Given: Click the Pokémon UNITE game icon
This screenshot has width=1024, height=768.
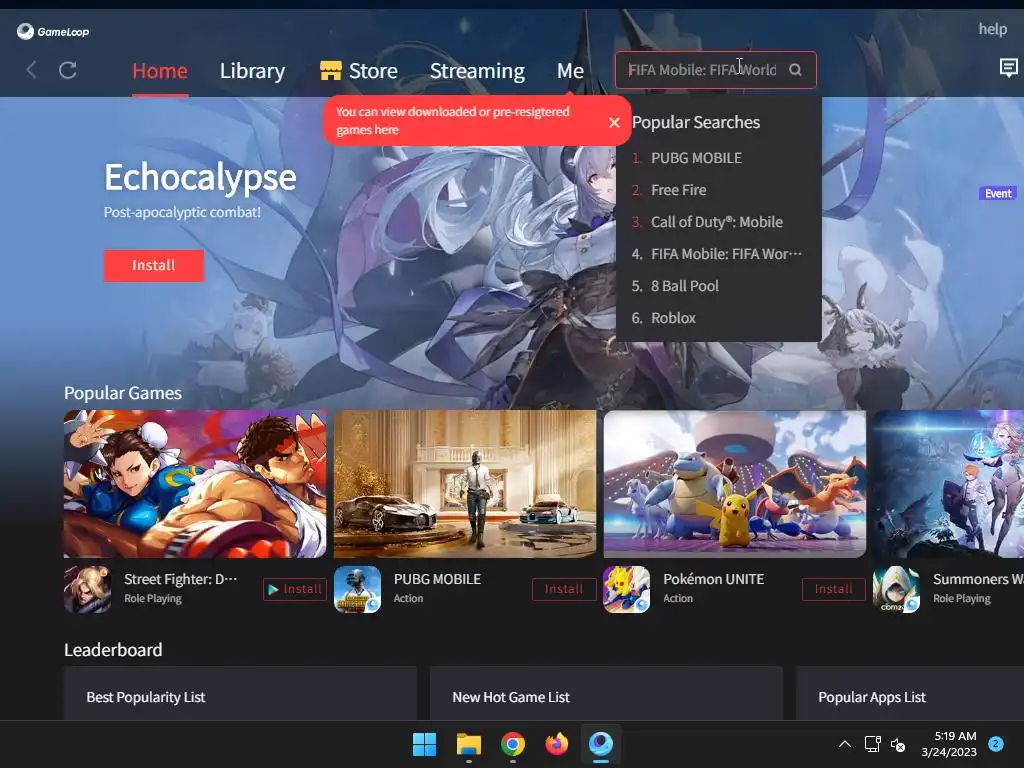Looking at the screenshot, I should tap(626, 589).
